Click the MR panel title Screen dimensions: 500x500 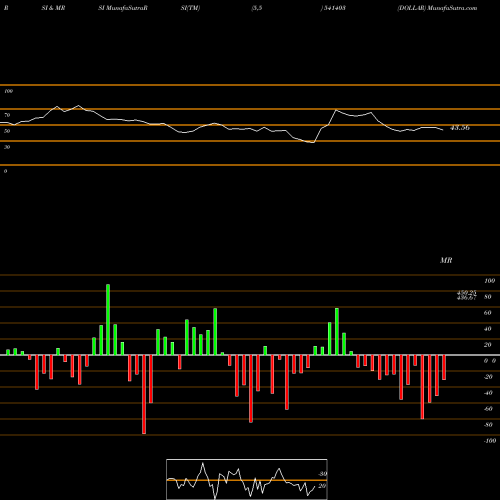446,260
